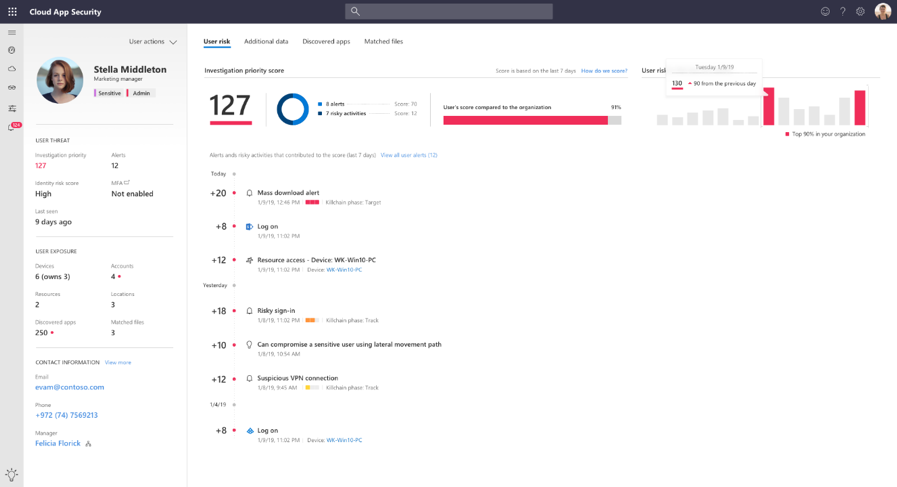Click Stella Middleton's profile photo

pyautogui.click(x=60, y=80)
